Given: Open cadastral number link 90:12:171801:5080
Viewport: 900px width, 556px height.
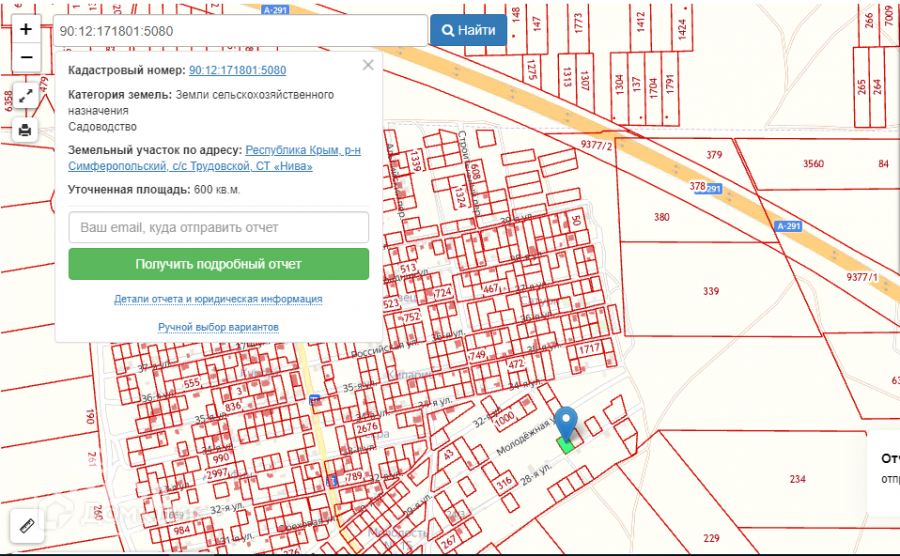Looking at the screenshot, I should 237,71.
